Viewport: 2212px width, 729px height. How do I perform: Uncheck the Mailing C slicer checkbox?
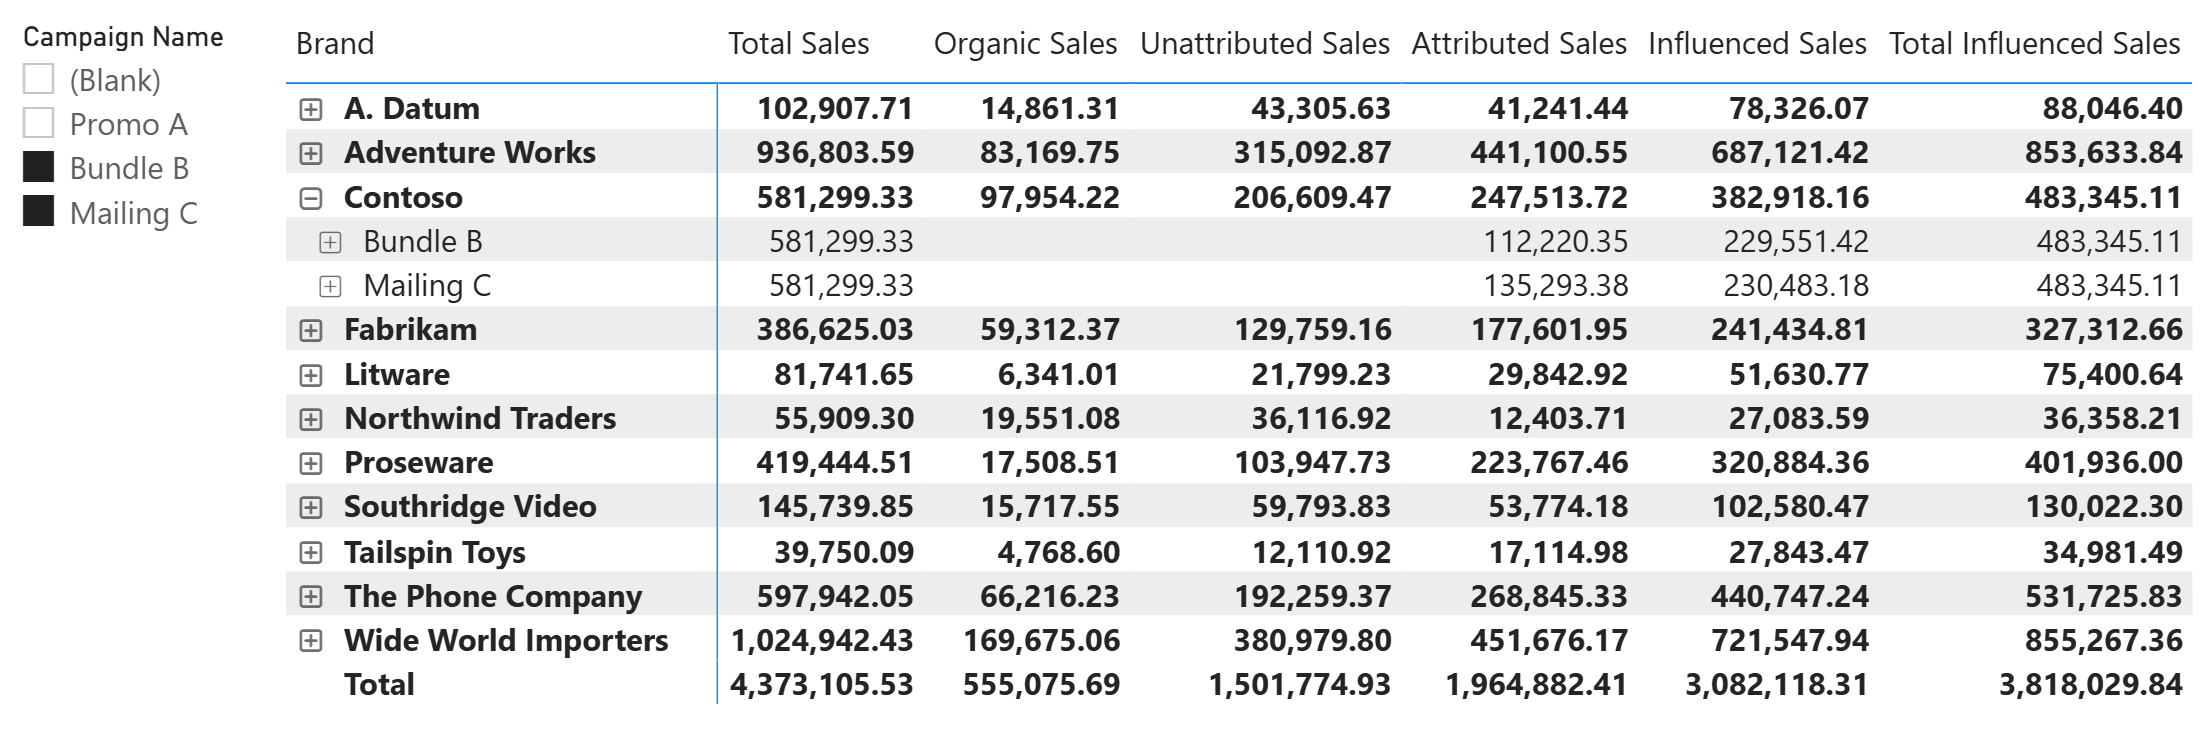point(38,211)
